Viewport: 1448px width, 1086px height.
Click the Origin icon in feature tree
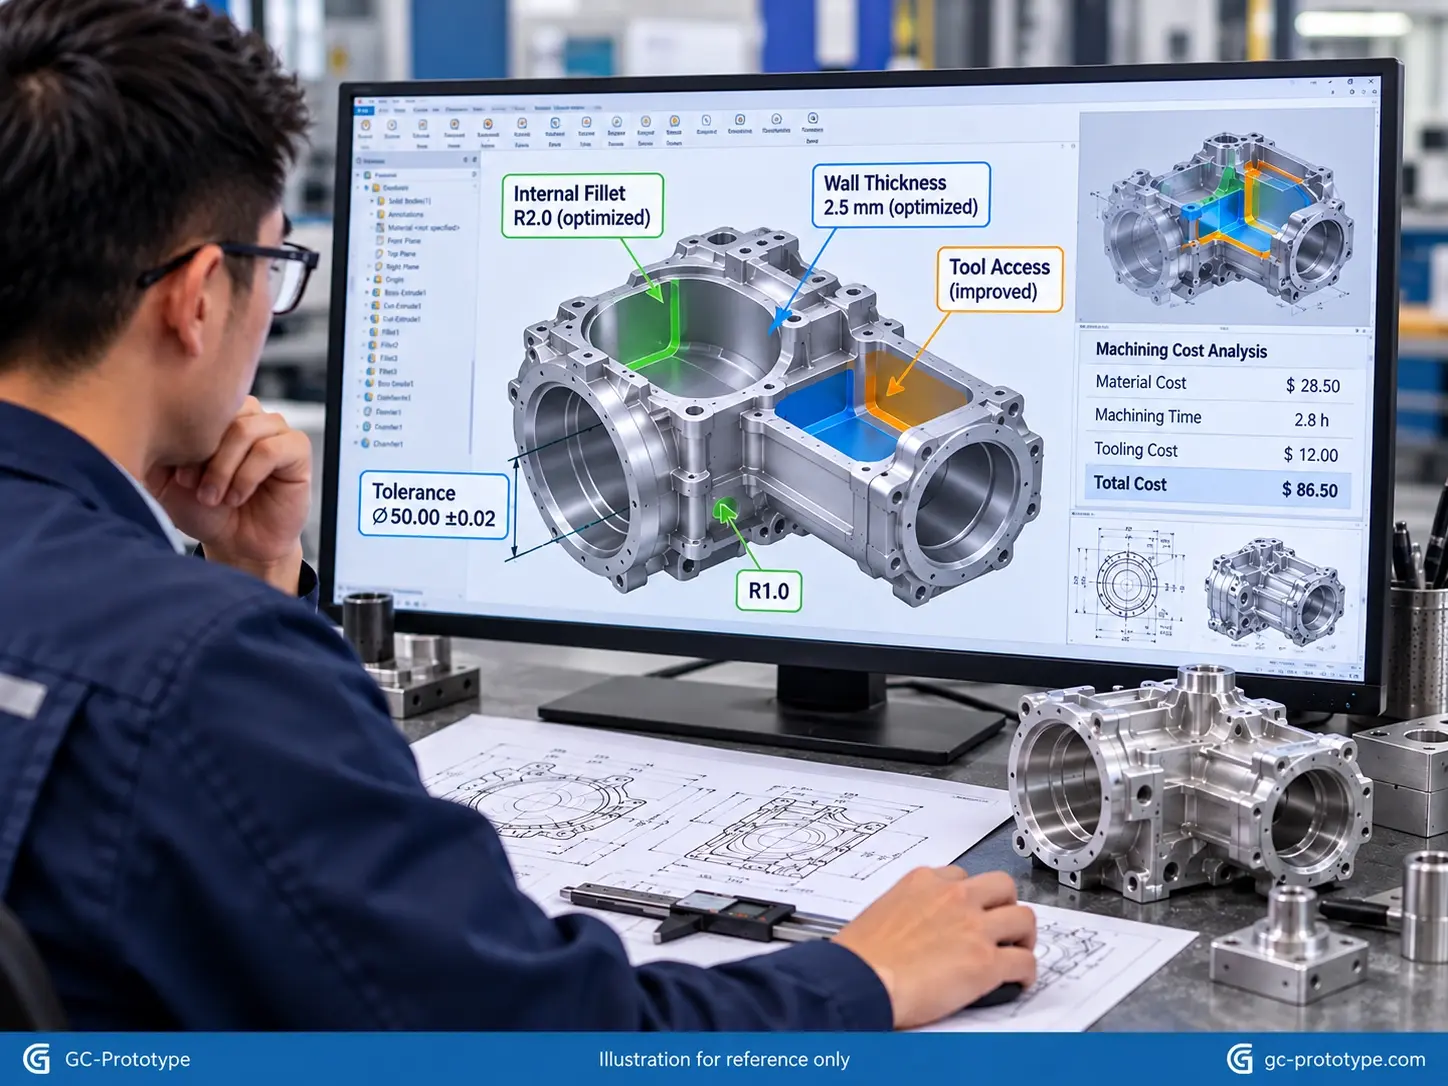(379, 280)
